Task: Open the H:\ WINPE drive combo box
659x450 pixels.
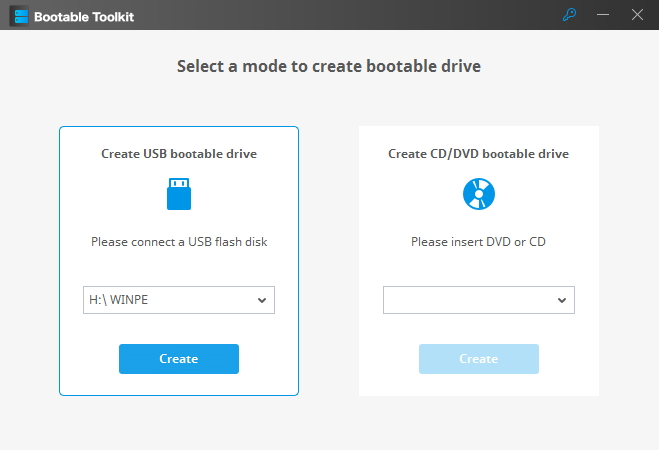Action: 179,300
